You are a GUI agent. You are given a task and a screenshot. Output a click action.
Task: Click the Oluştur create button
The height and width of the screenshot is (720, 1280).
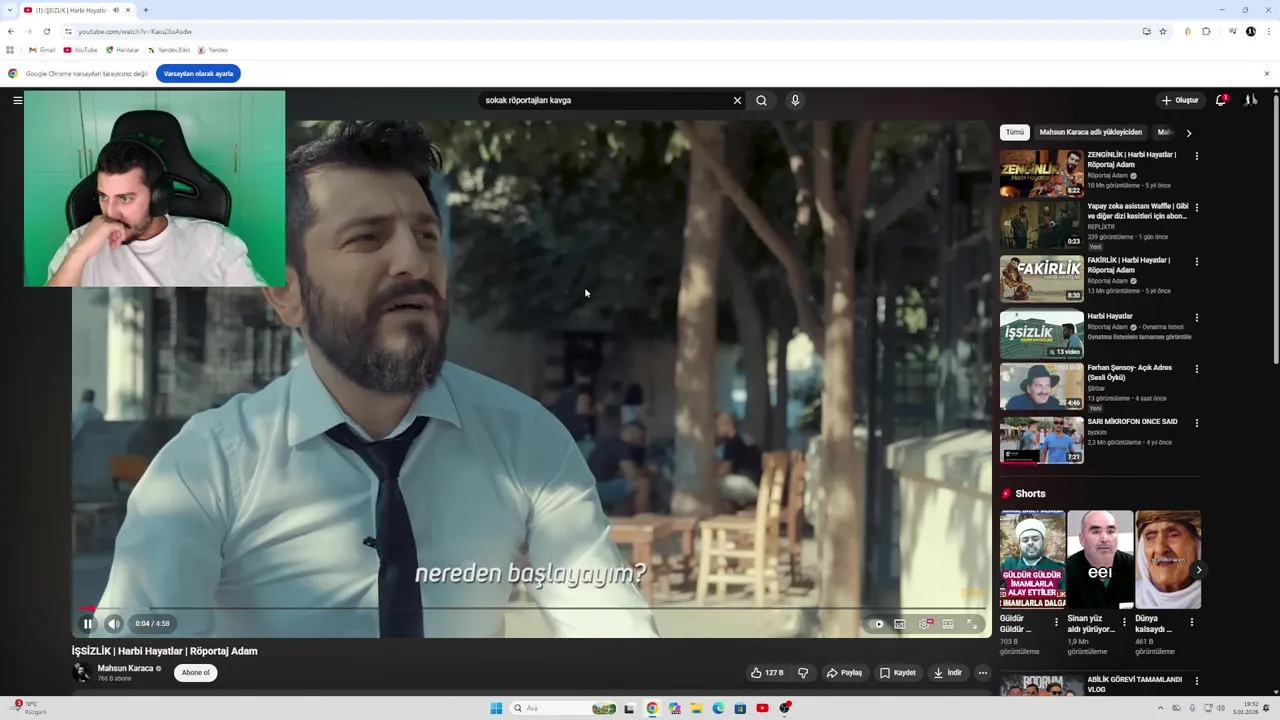click(x=1180, y=100)
